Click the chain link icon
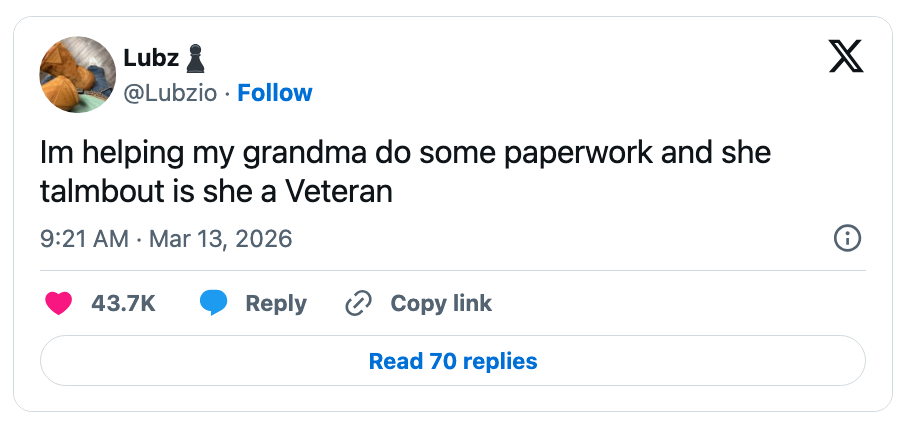Screen dimensions: 912x438 [358, 303]
